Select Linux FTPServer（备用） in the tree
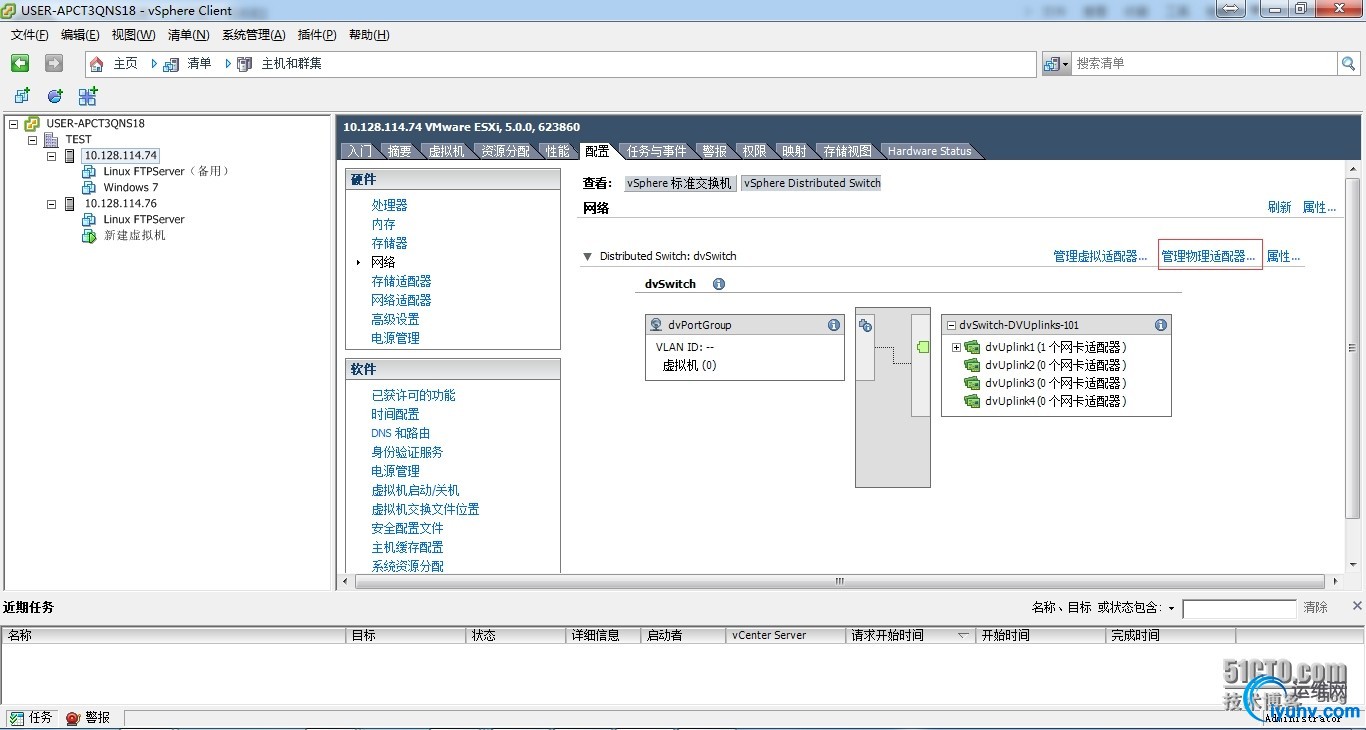This screenshot has width=1366, height=730. coord(167,171)
